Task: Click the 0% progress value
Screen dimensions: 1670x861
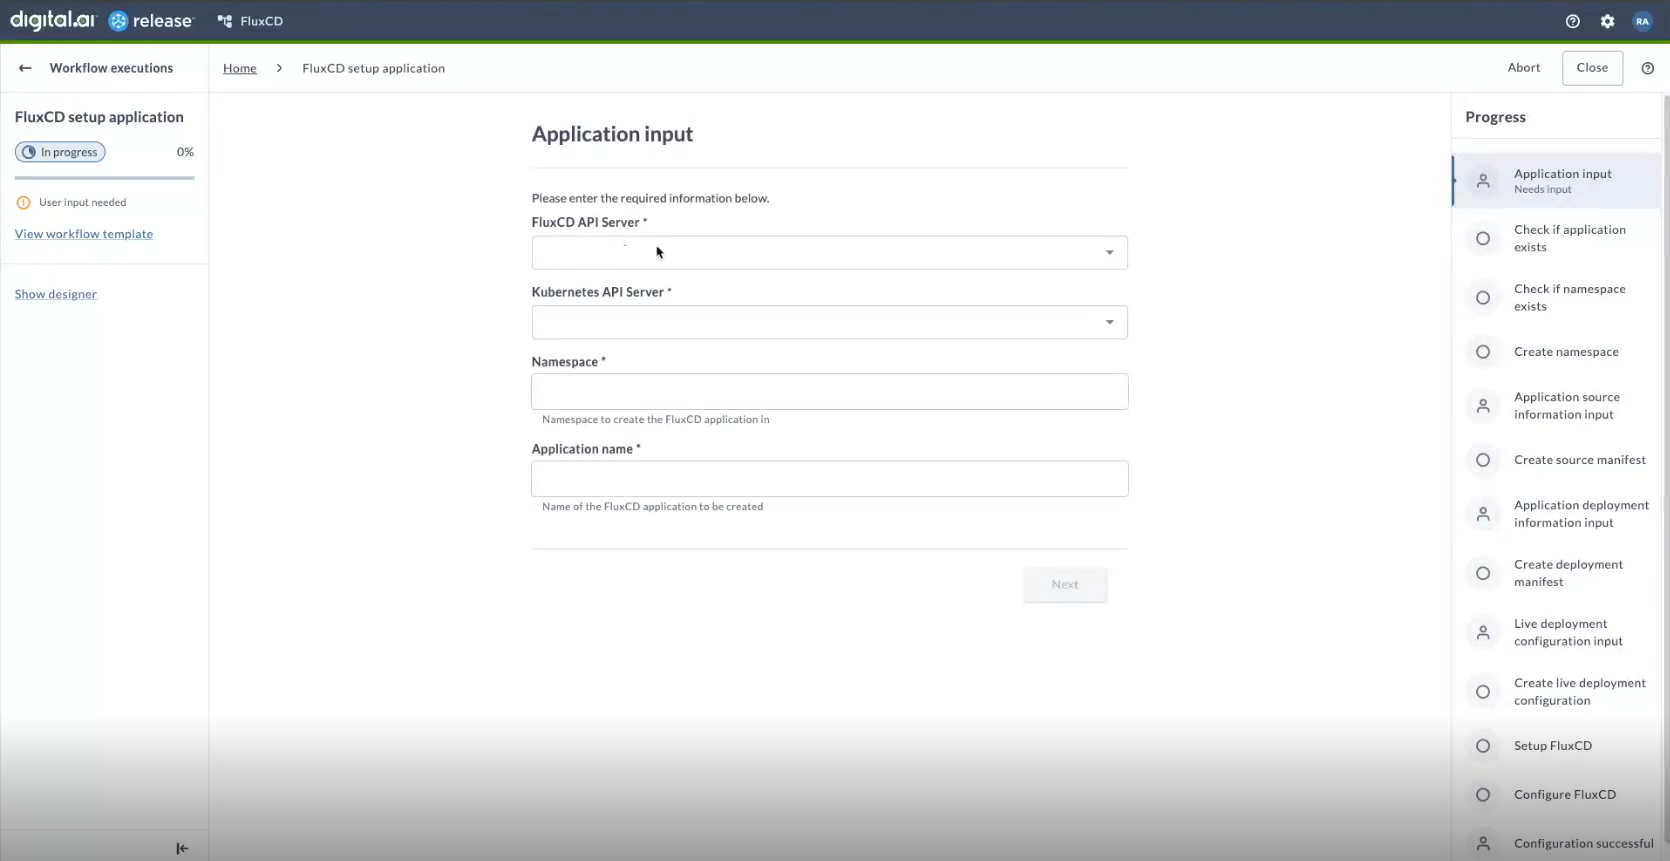Action: pyautogui.click(x=185, y=152)
